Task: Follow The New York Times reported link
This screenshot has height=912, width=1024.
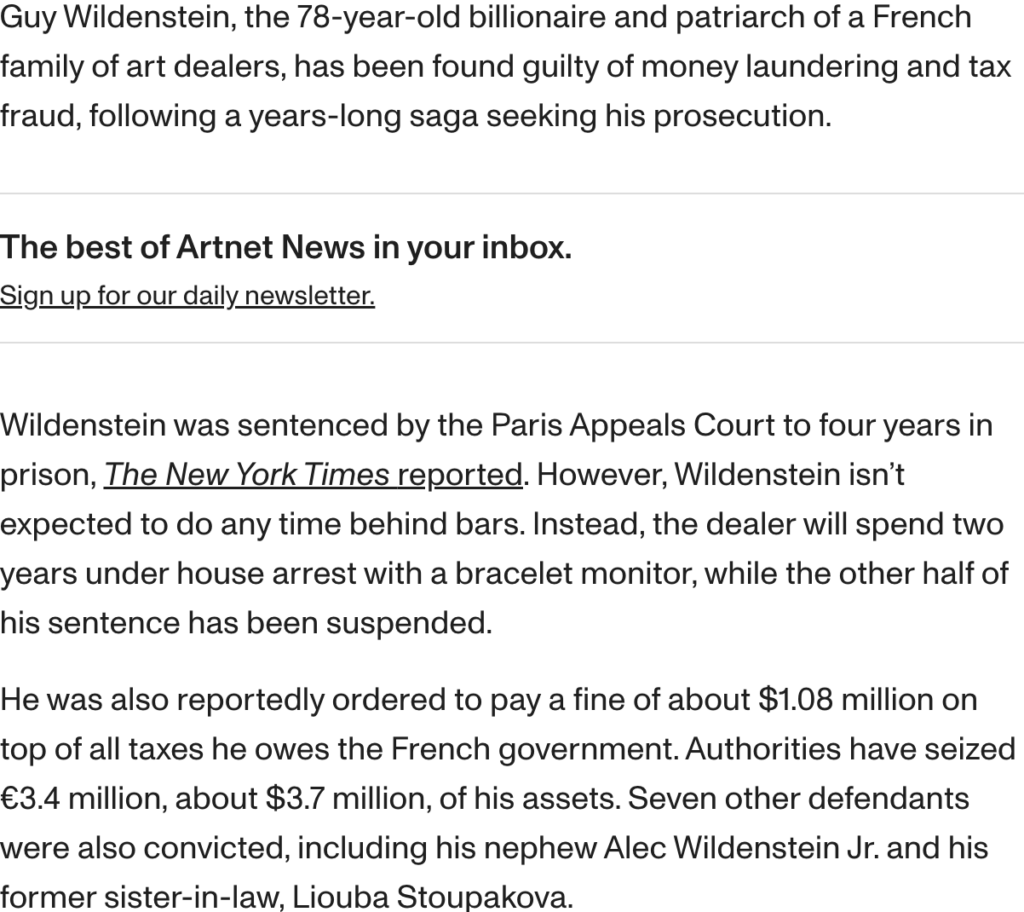Action: click(x=313, y=475)
